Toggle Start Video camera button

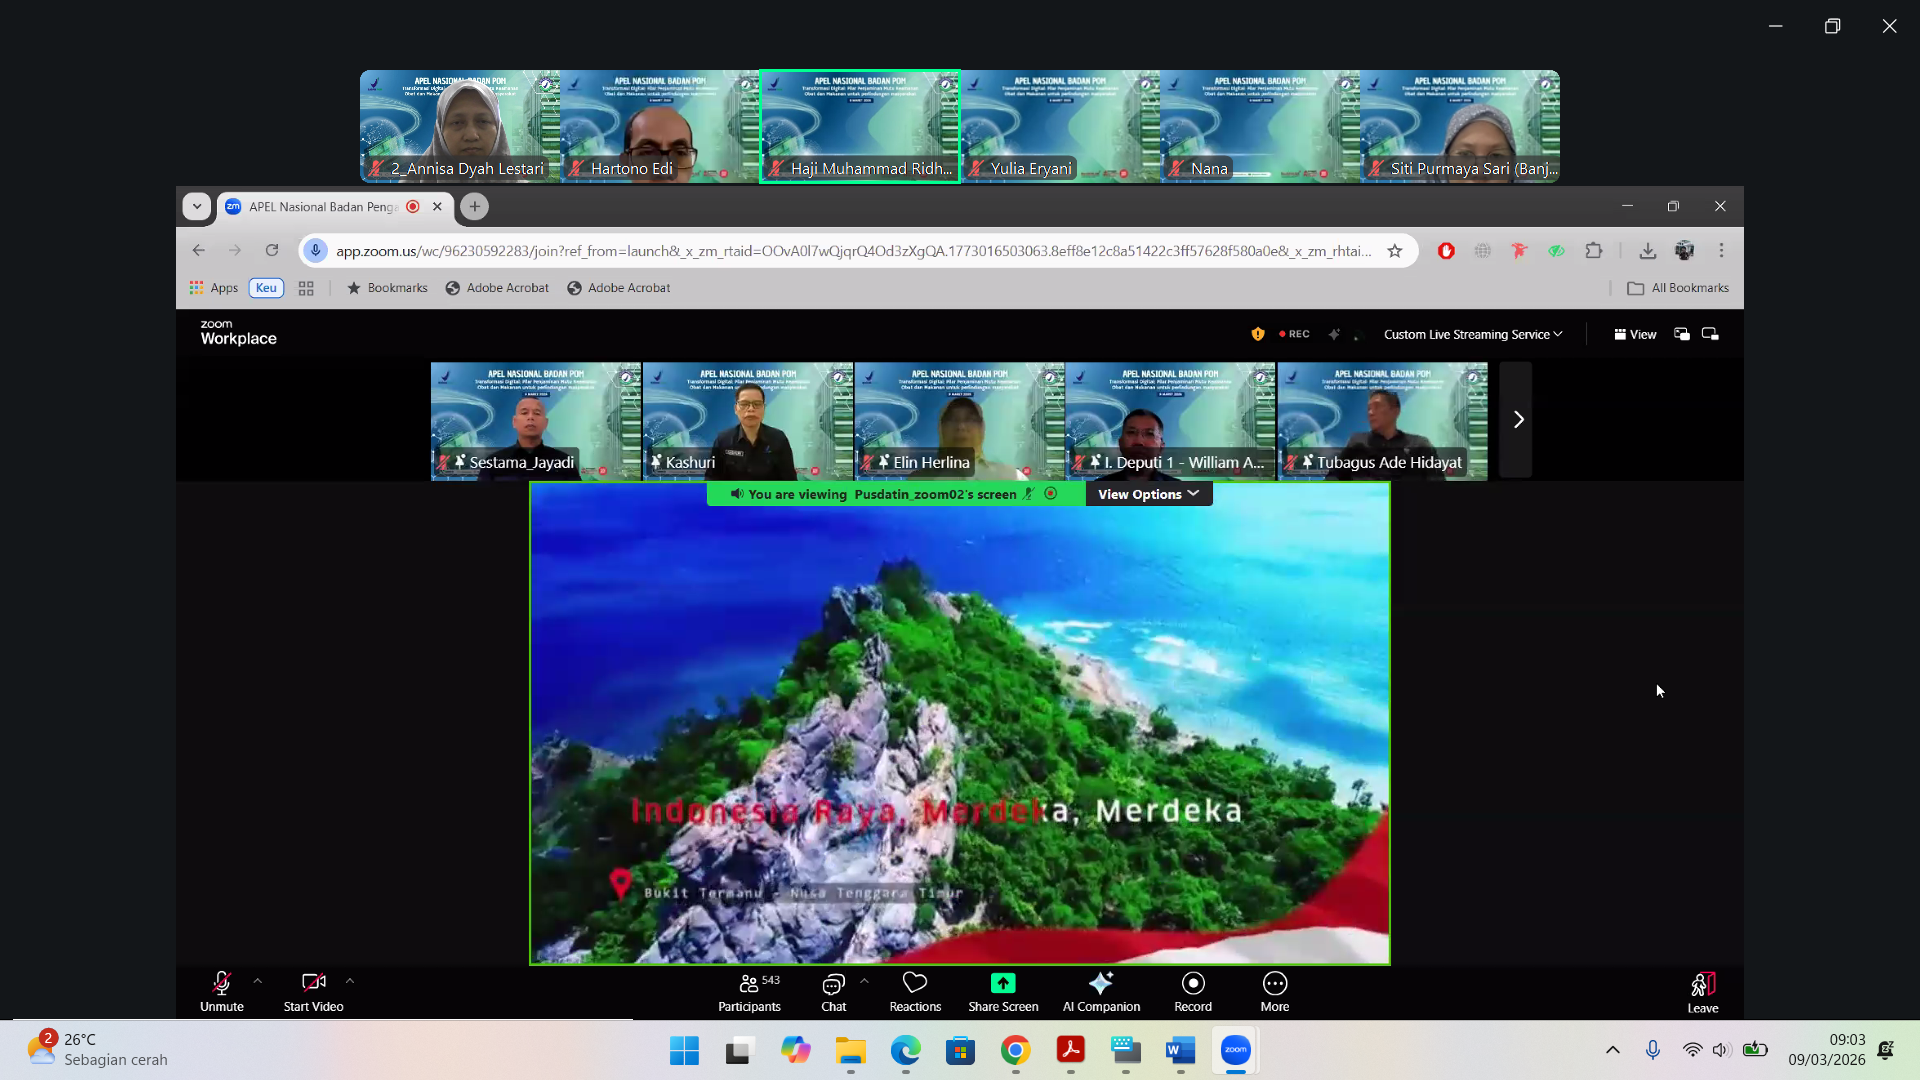pos(313,984)
